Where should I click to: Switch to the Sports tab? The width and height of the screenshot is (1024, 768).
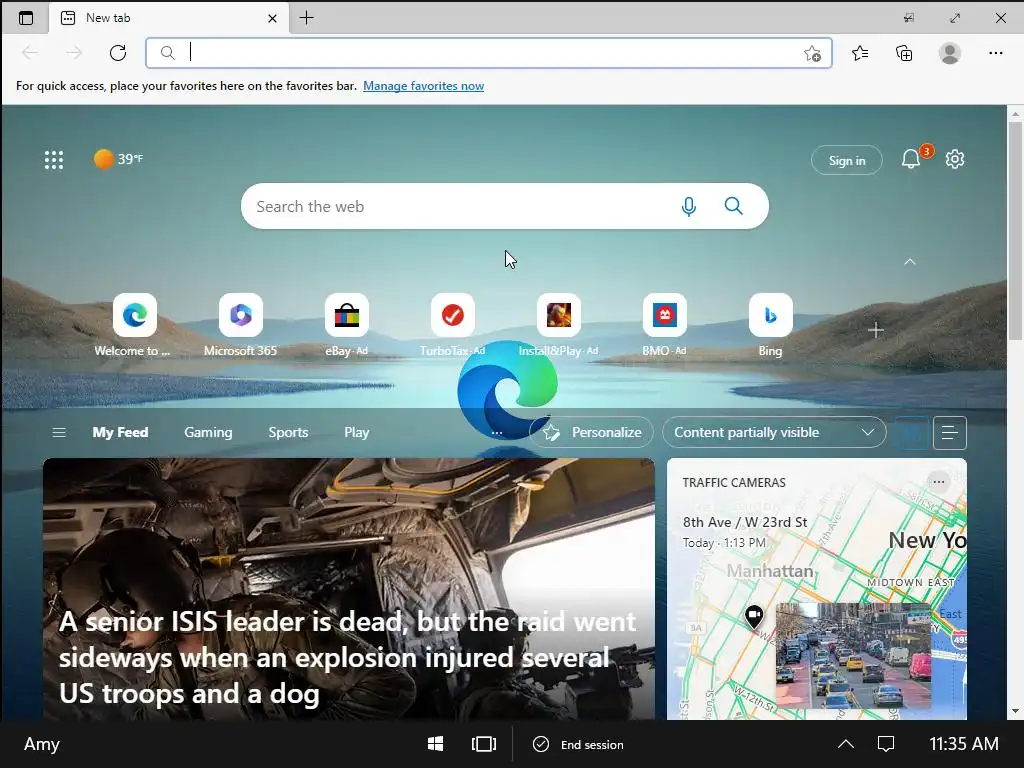click(x=288, y=432)
